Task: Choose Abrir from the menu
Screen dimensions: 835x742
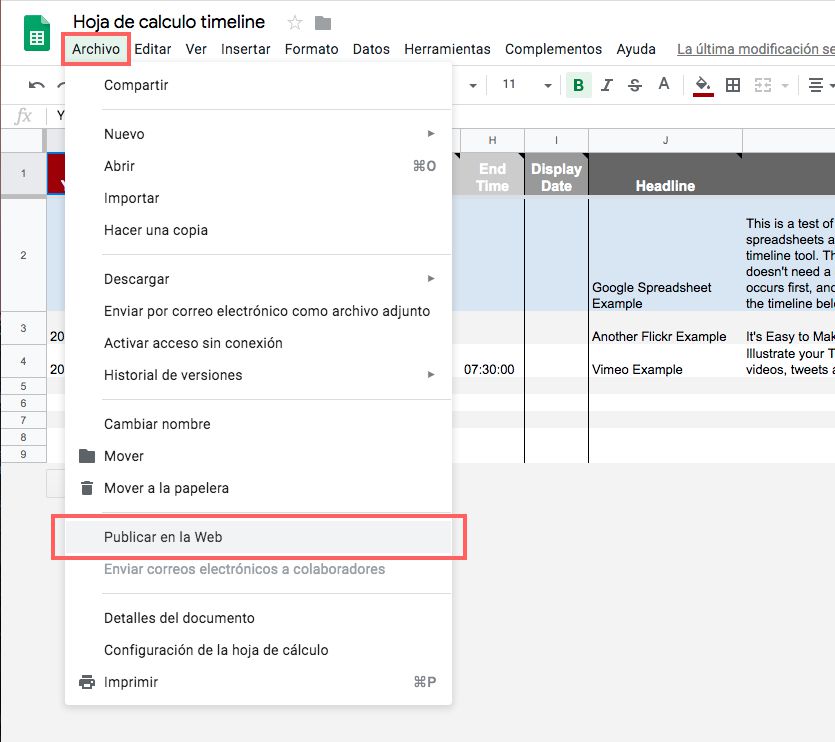Action: [258, 166]
